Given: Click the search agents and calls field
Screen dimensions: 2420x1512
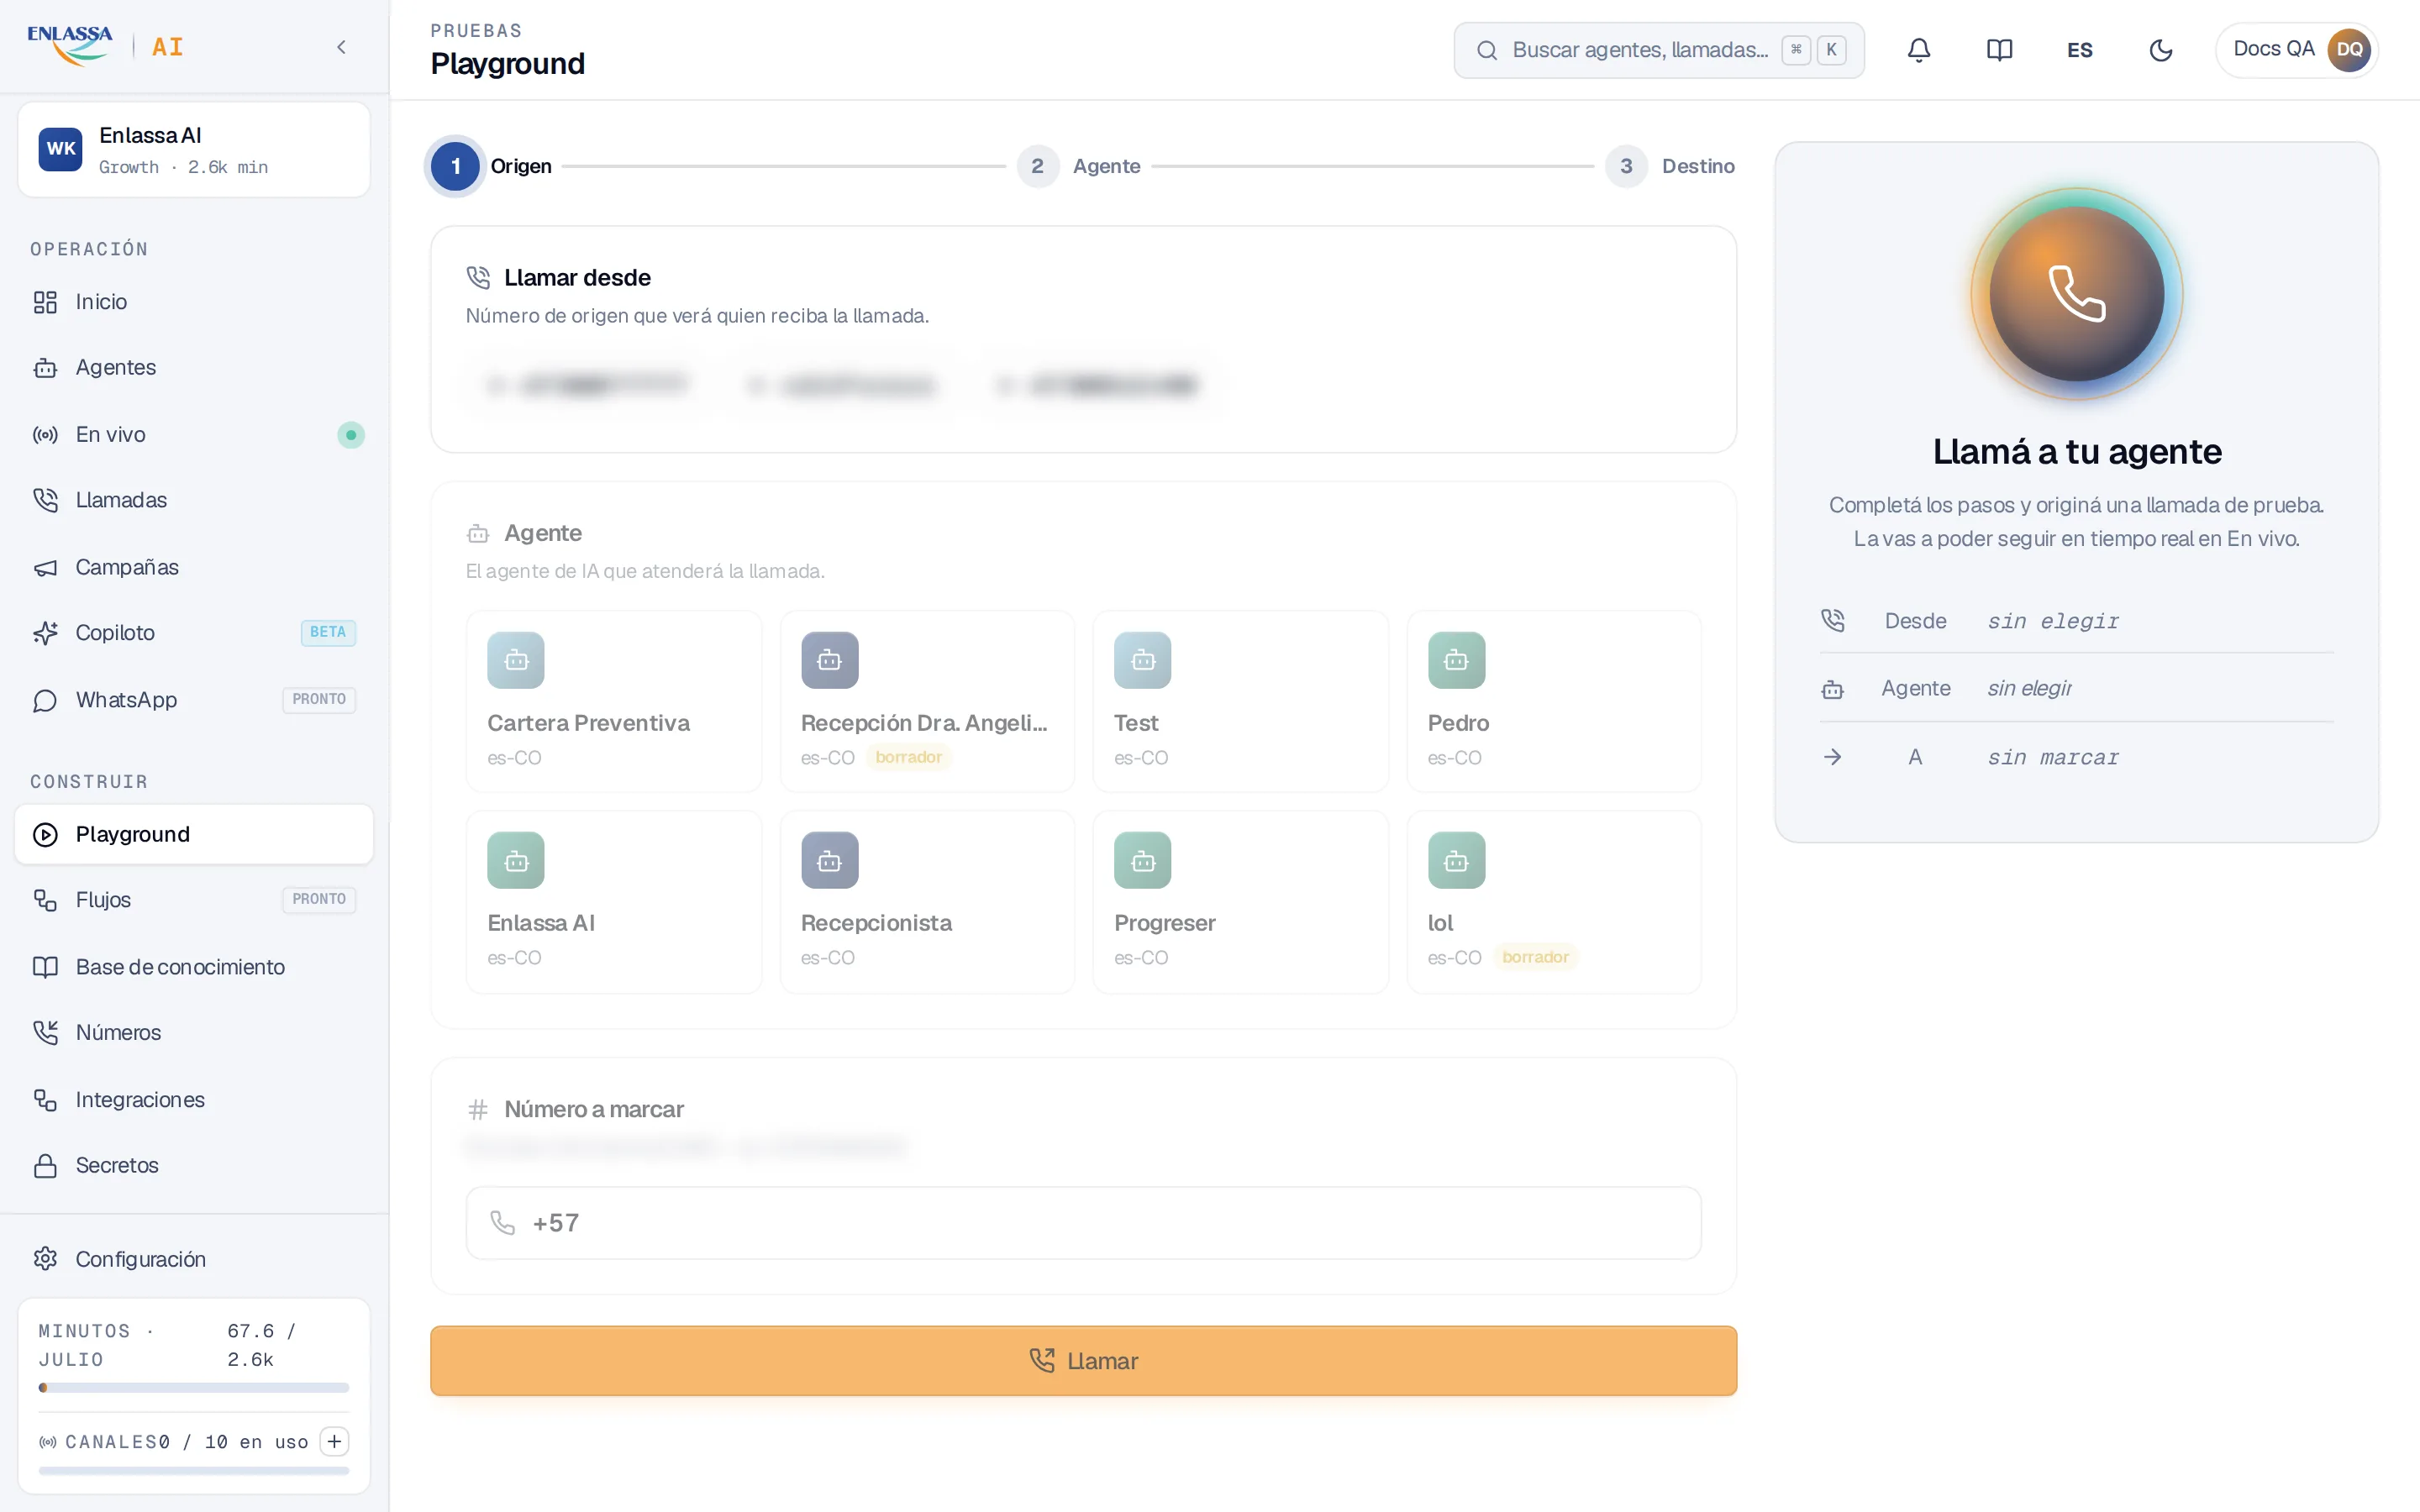Looking at the screenshot, I should tap(1658, 50).
